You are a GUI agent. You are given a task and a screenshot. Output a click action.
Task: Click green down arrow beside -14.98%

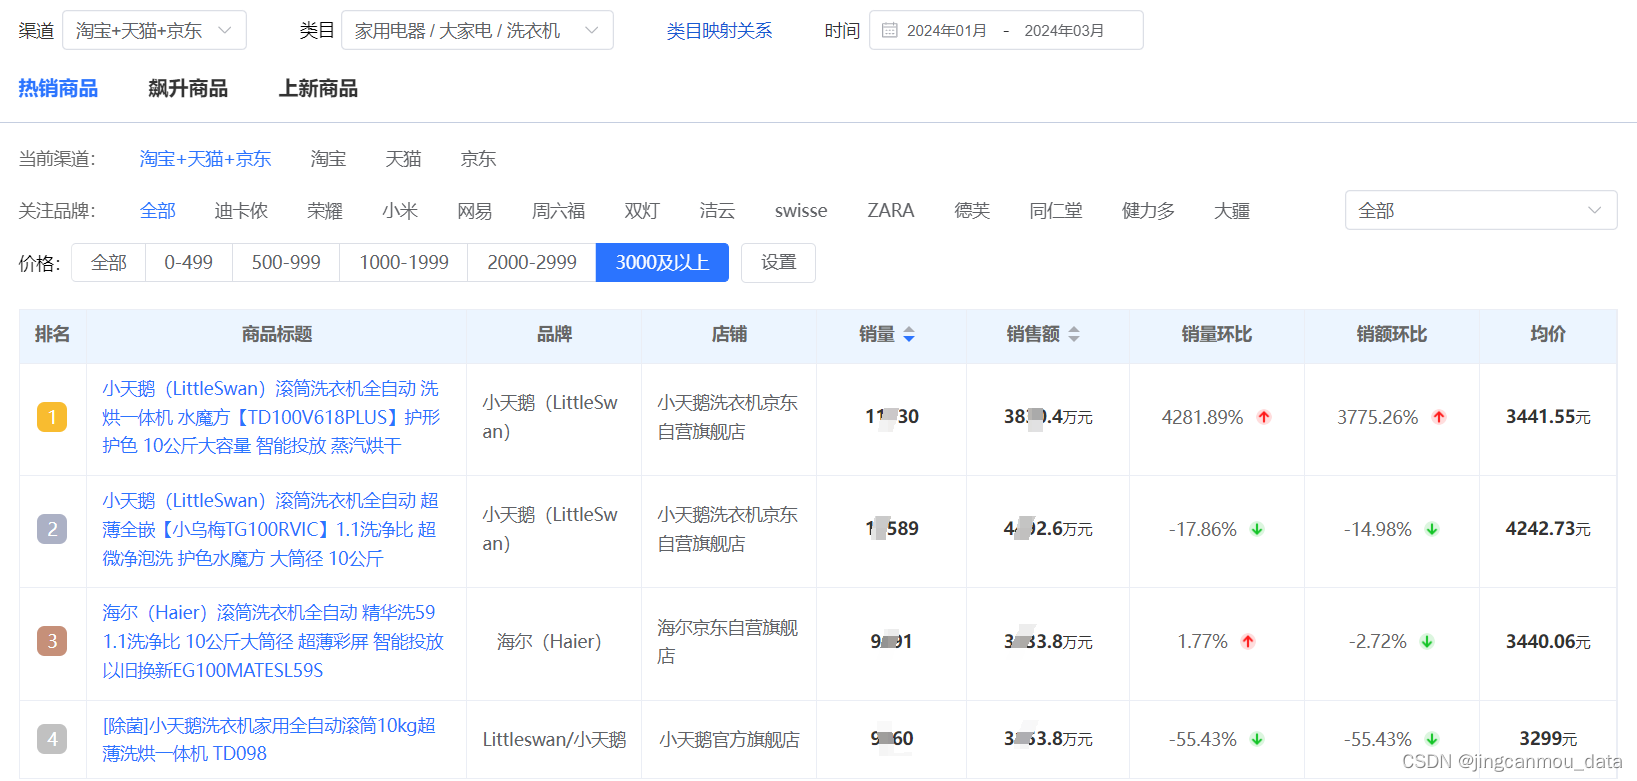[x=1432, y=529]
